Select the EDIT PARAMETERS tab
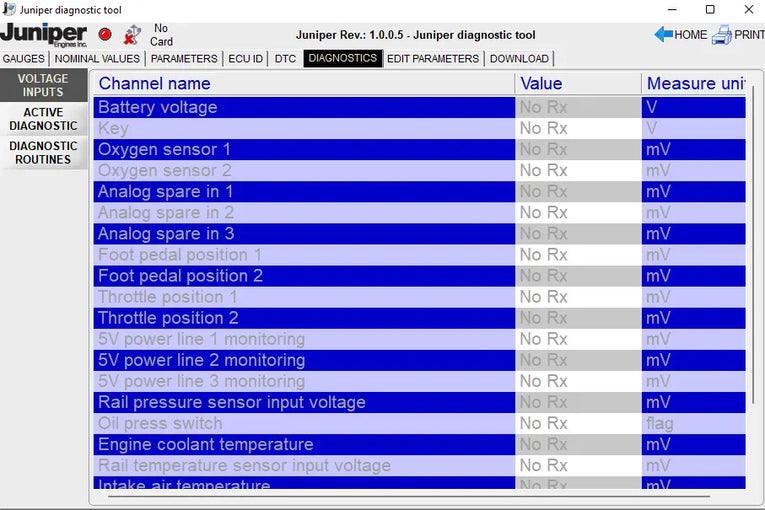The width and height of the screenshot is (765, 510). 433,59
